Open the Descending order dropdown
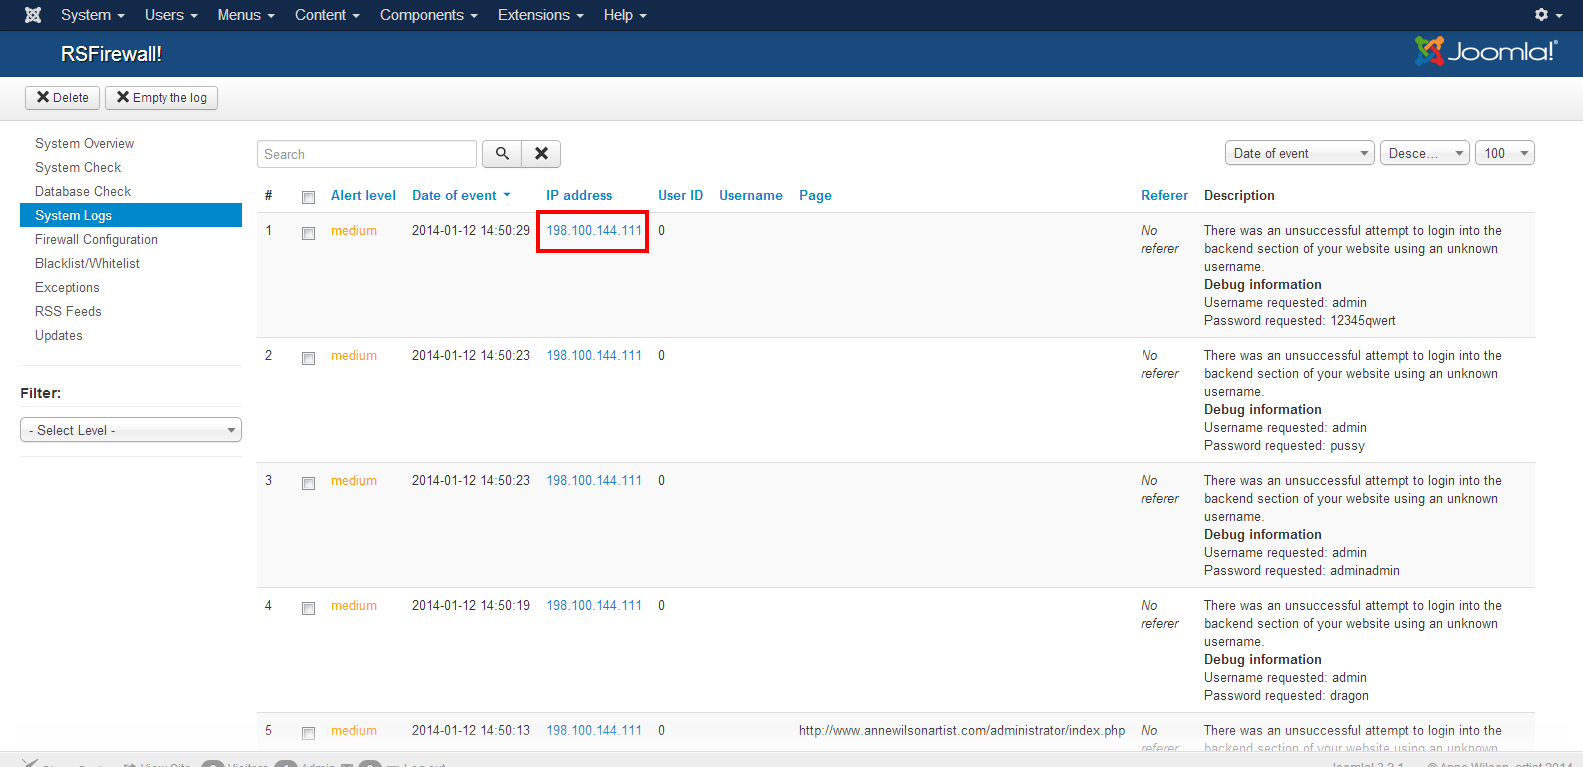 (x=1425, y=153)
